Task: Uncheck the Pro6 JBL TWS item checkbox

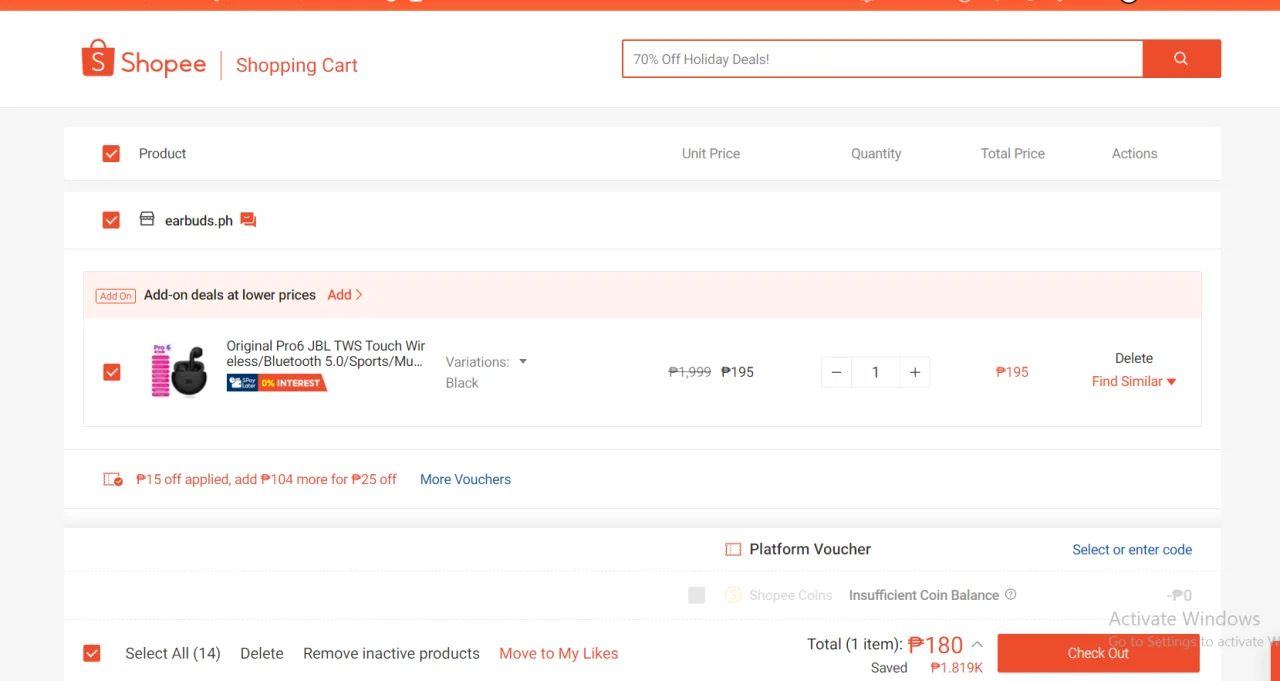Action: click(x=112, y=372)
